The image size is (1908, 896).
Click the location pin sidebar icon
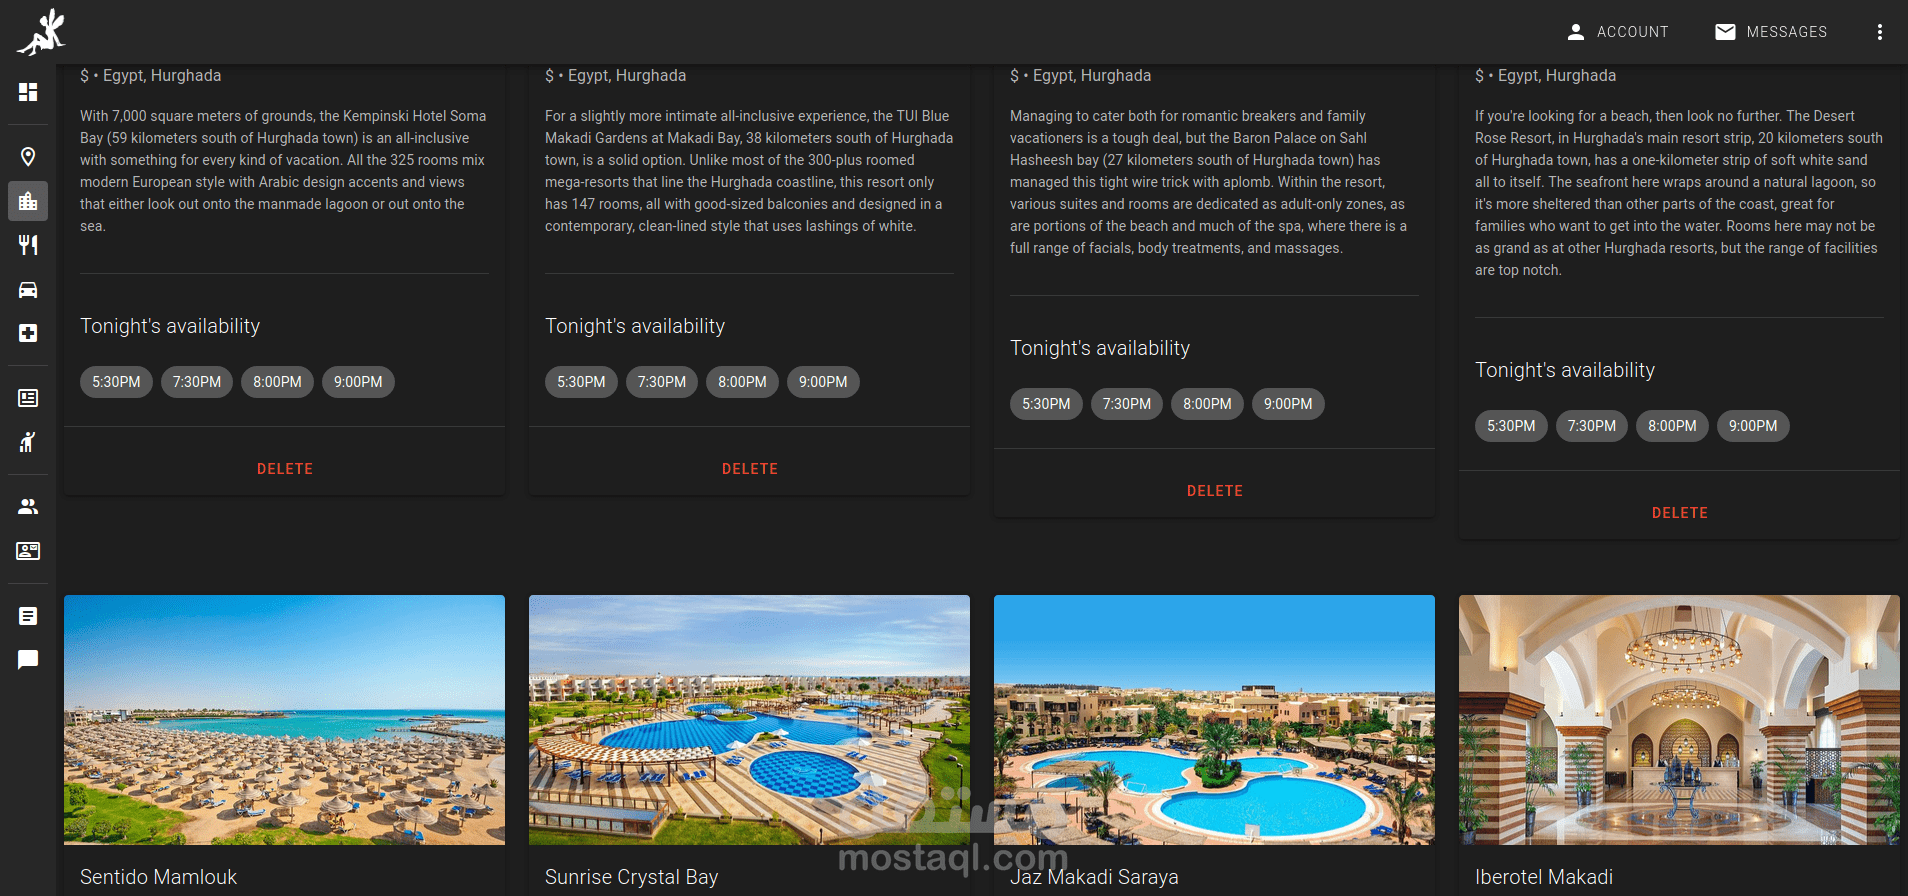(28, 157)
